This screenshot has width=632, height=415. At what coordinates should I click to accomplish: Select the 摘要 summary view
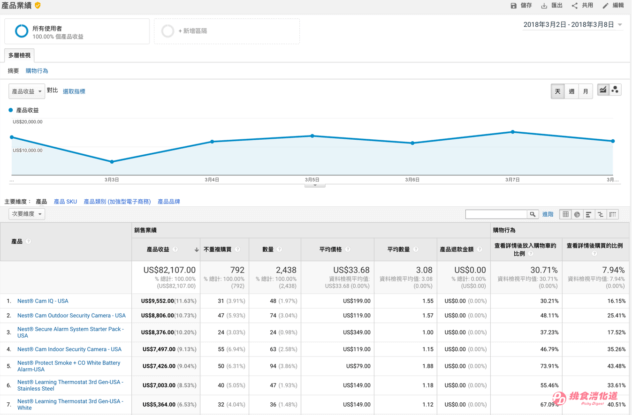13,71
